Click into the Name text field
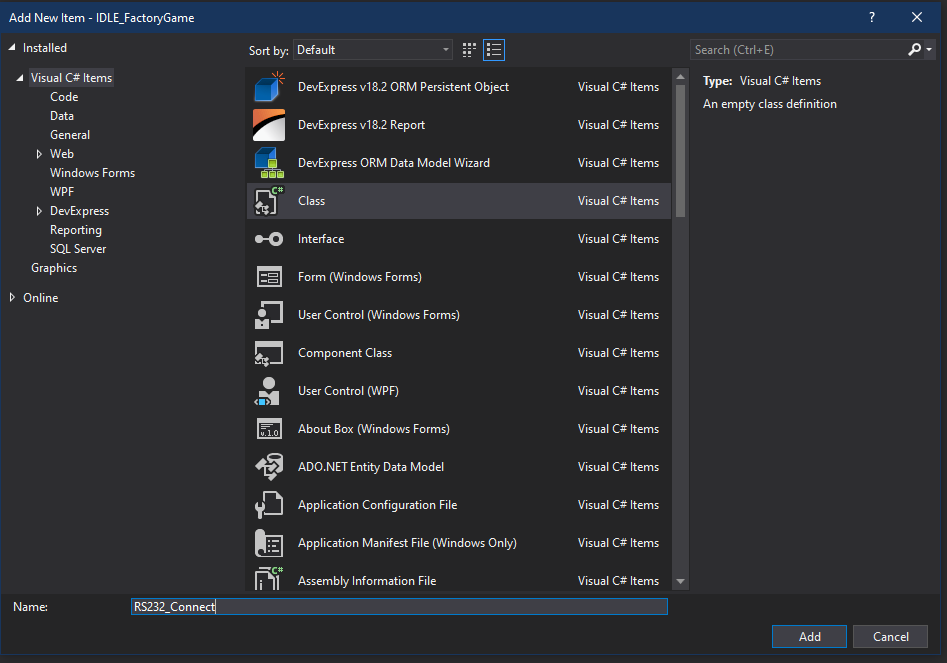The height and width of the screenshot is (663, 947). [x=400, y=607]
